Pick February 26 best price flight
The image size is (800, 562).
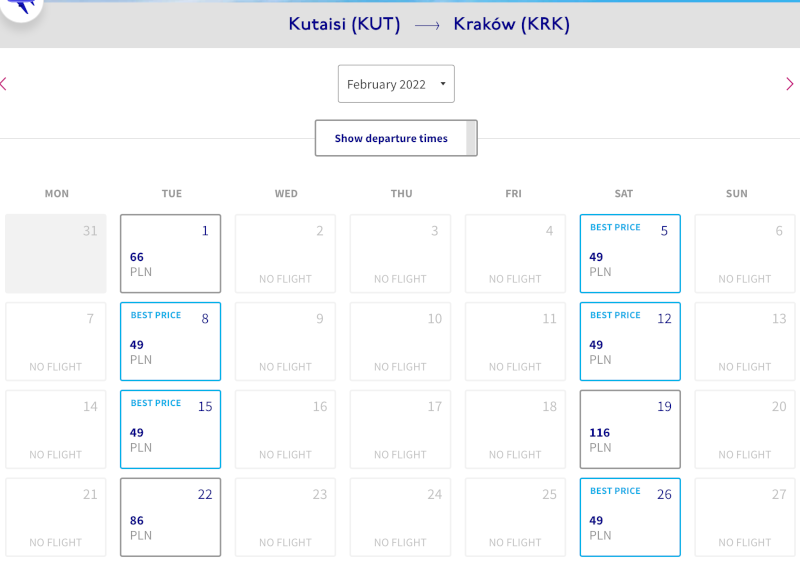pos(630,517)
